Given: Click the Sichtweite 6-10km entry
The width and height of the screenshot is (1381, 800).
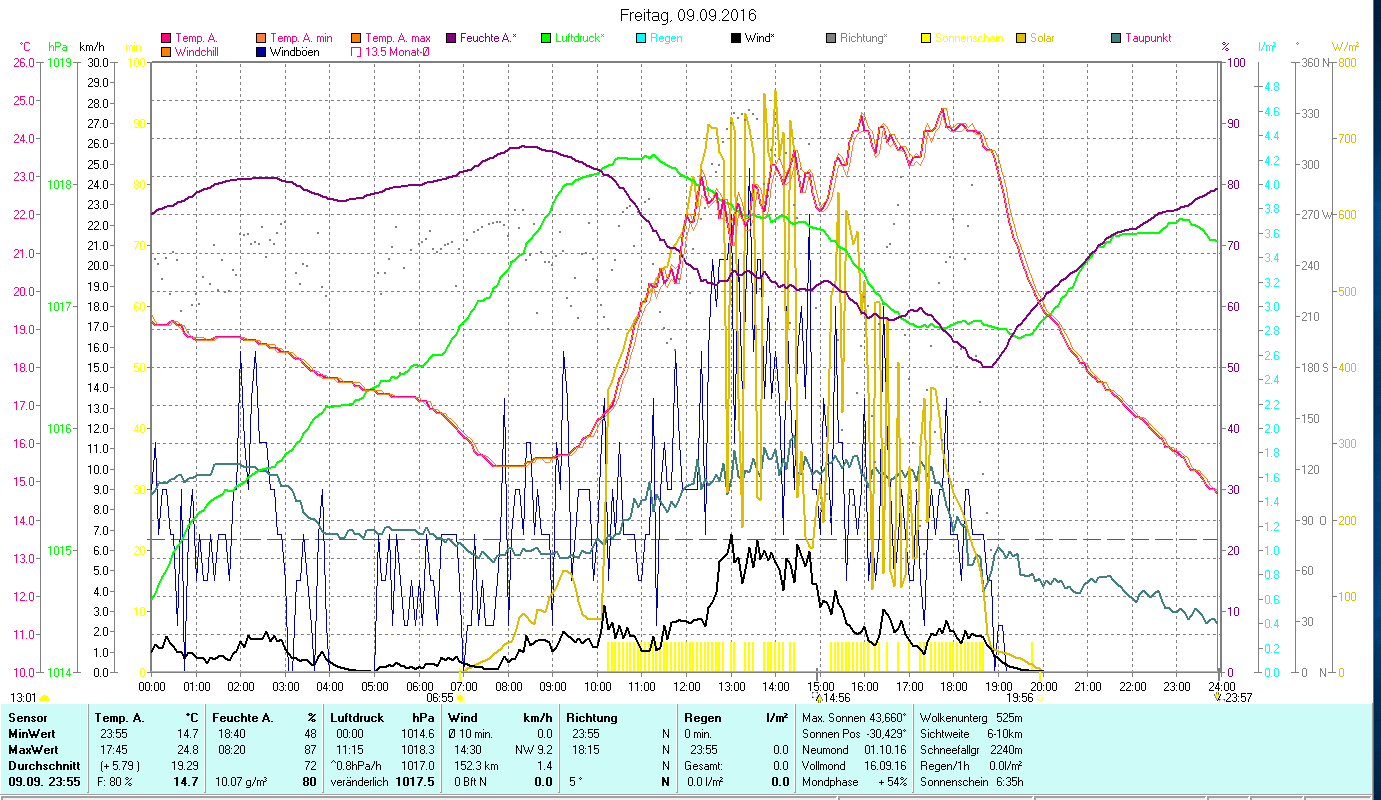Looking at the screenshot, I should (x=972, y=733).
